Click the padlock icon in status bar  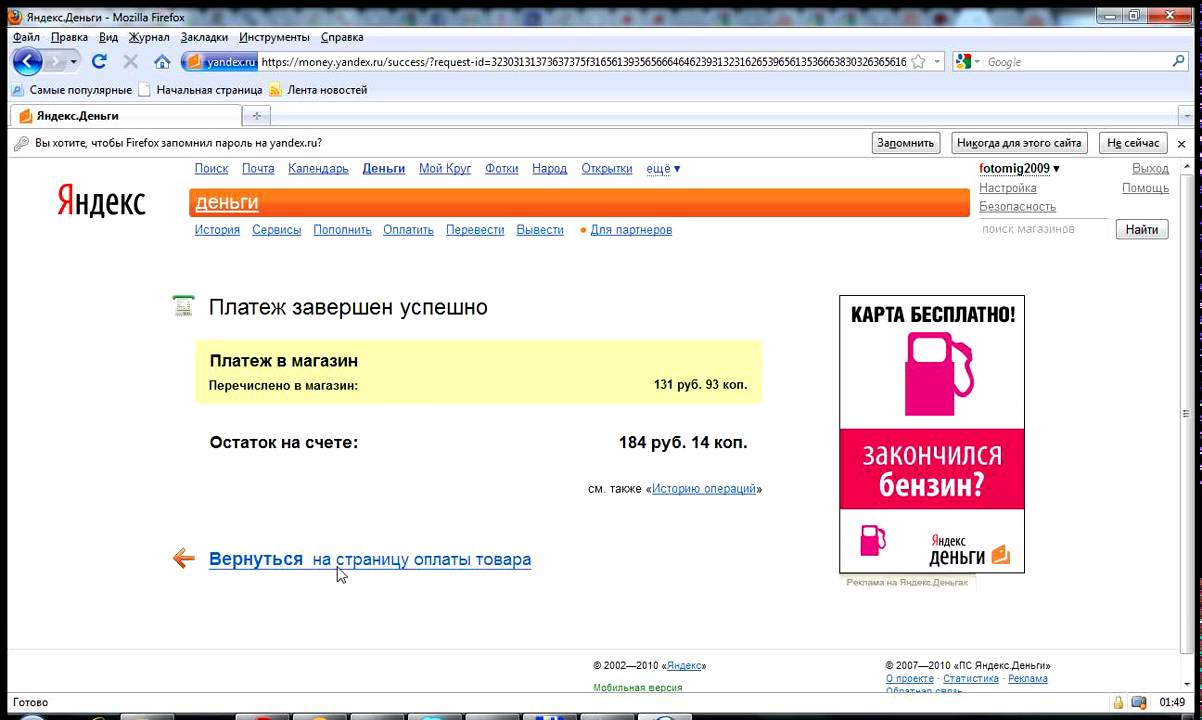[x=1118, y=702]
